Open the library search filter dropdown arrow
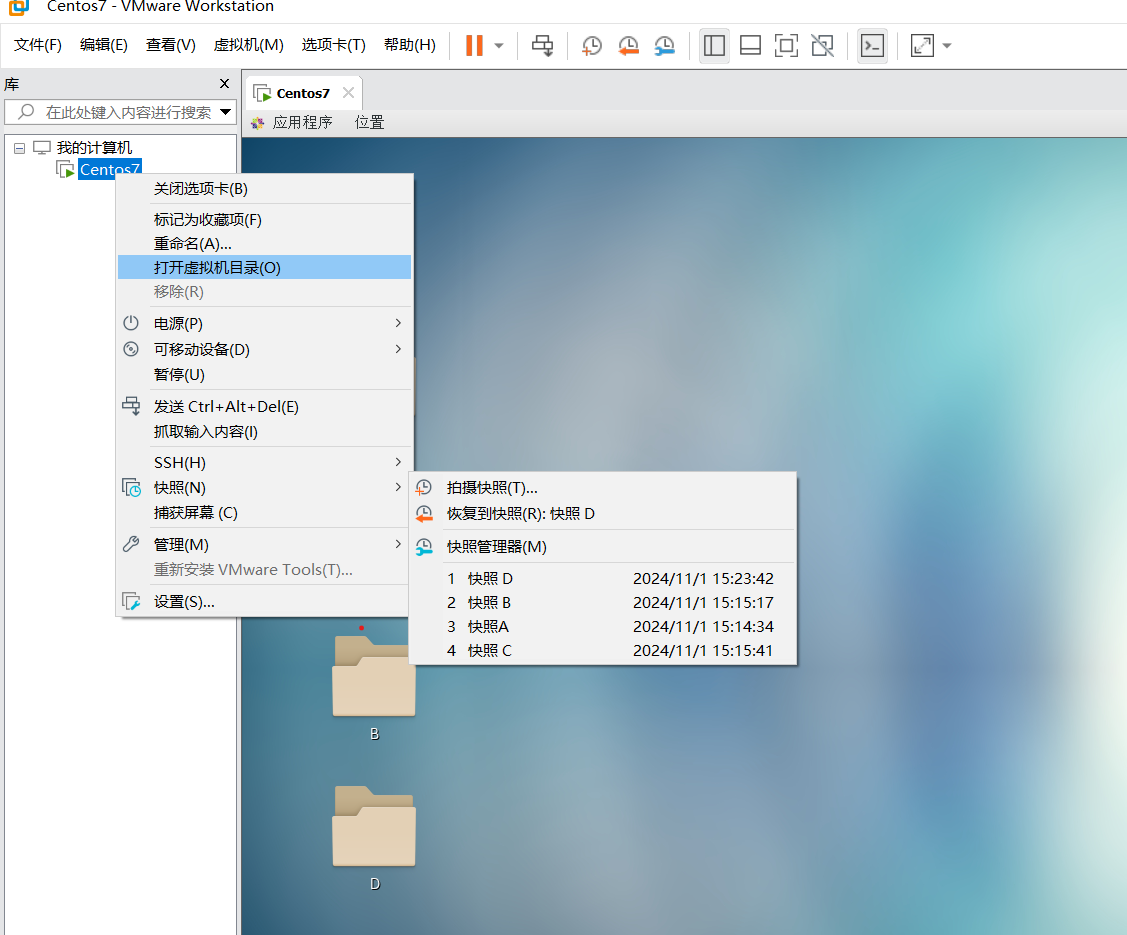Image resolution: width=1127 pixels, height=935 pixels. click(226, 112)
